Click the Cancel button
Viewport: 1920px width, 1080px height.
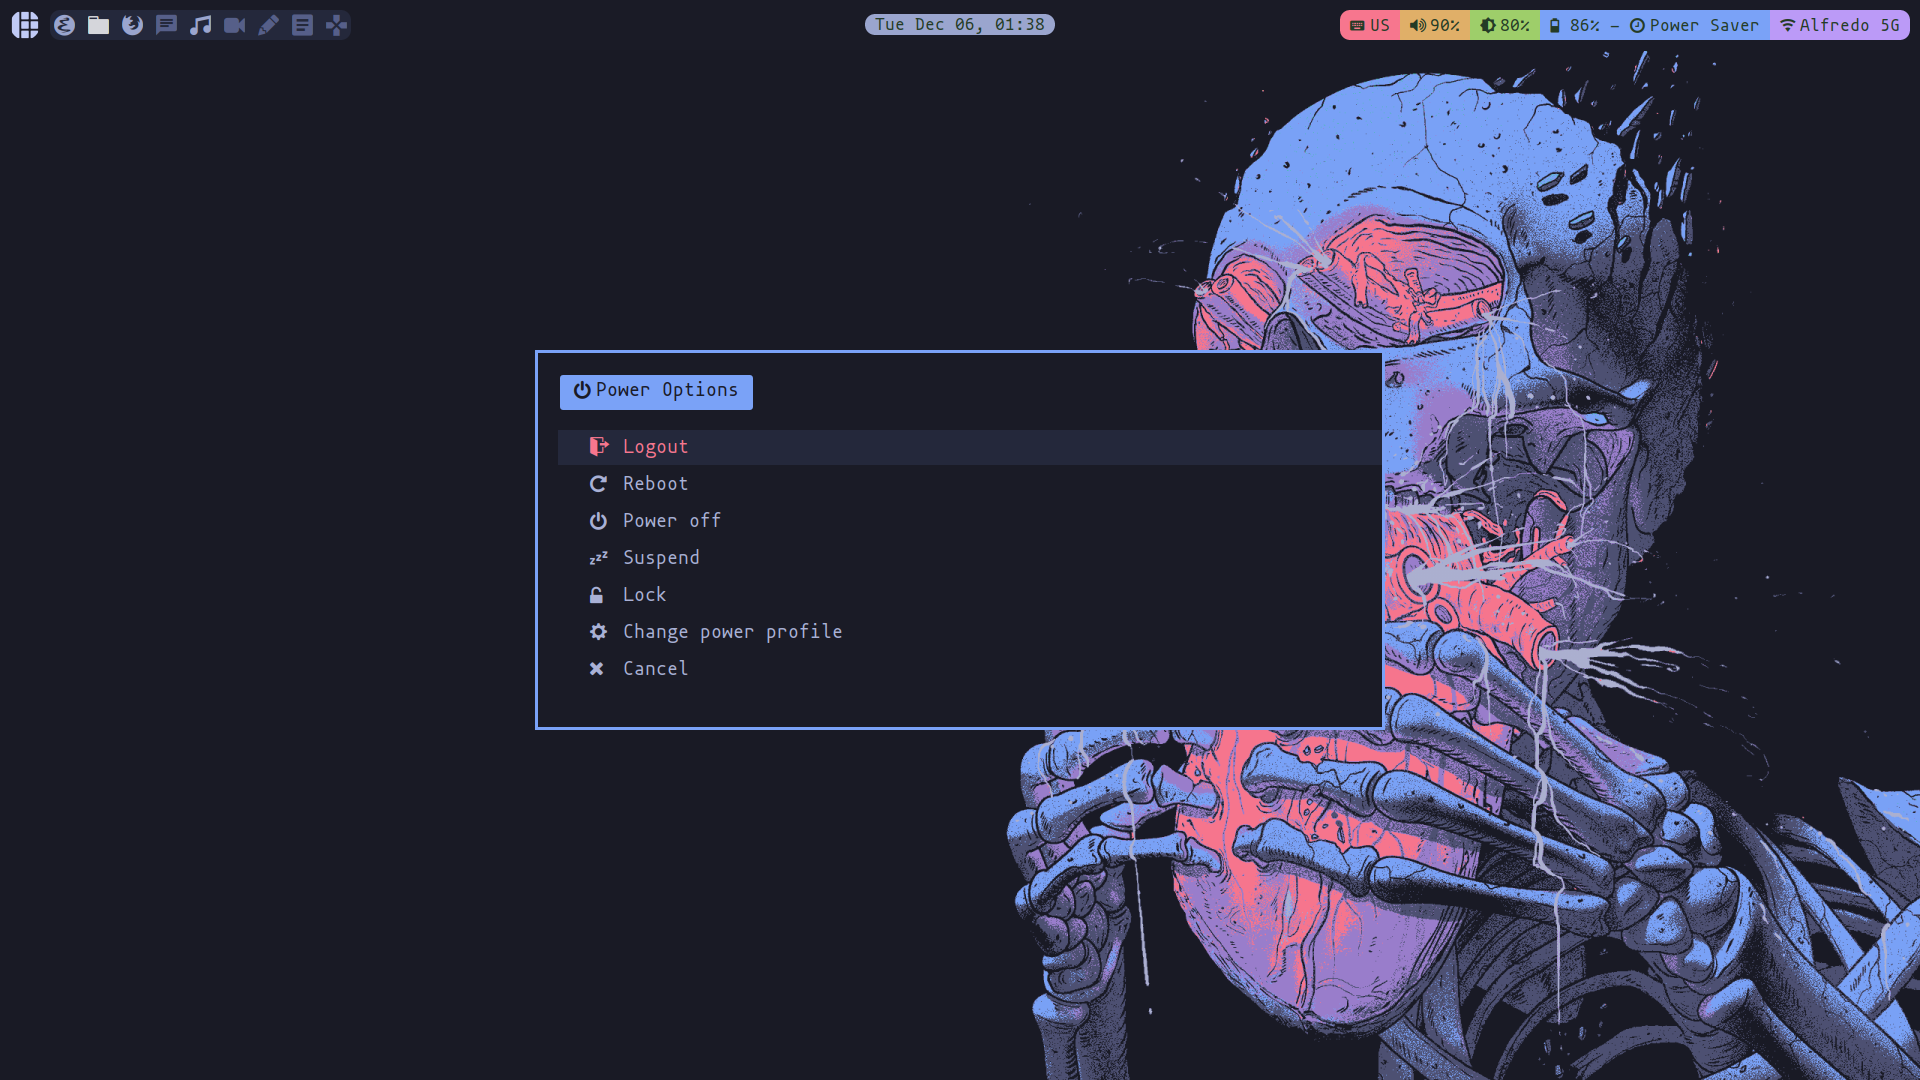point(655,667)
